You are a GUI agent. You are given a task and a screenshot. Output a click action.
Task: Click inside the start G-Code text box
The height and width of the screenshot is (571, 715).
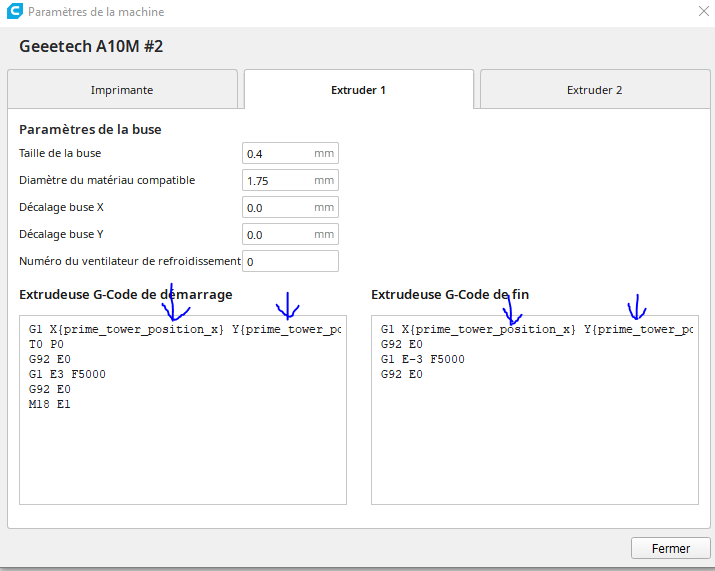tap(183, 410)
